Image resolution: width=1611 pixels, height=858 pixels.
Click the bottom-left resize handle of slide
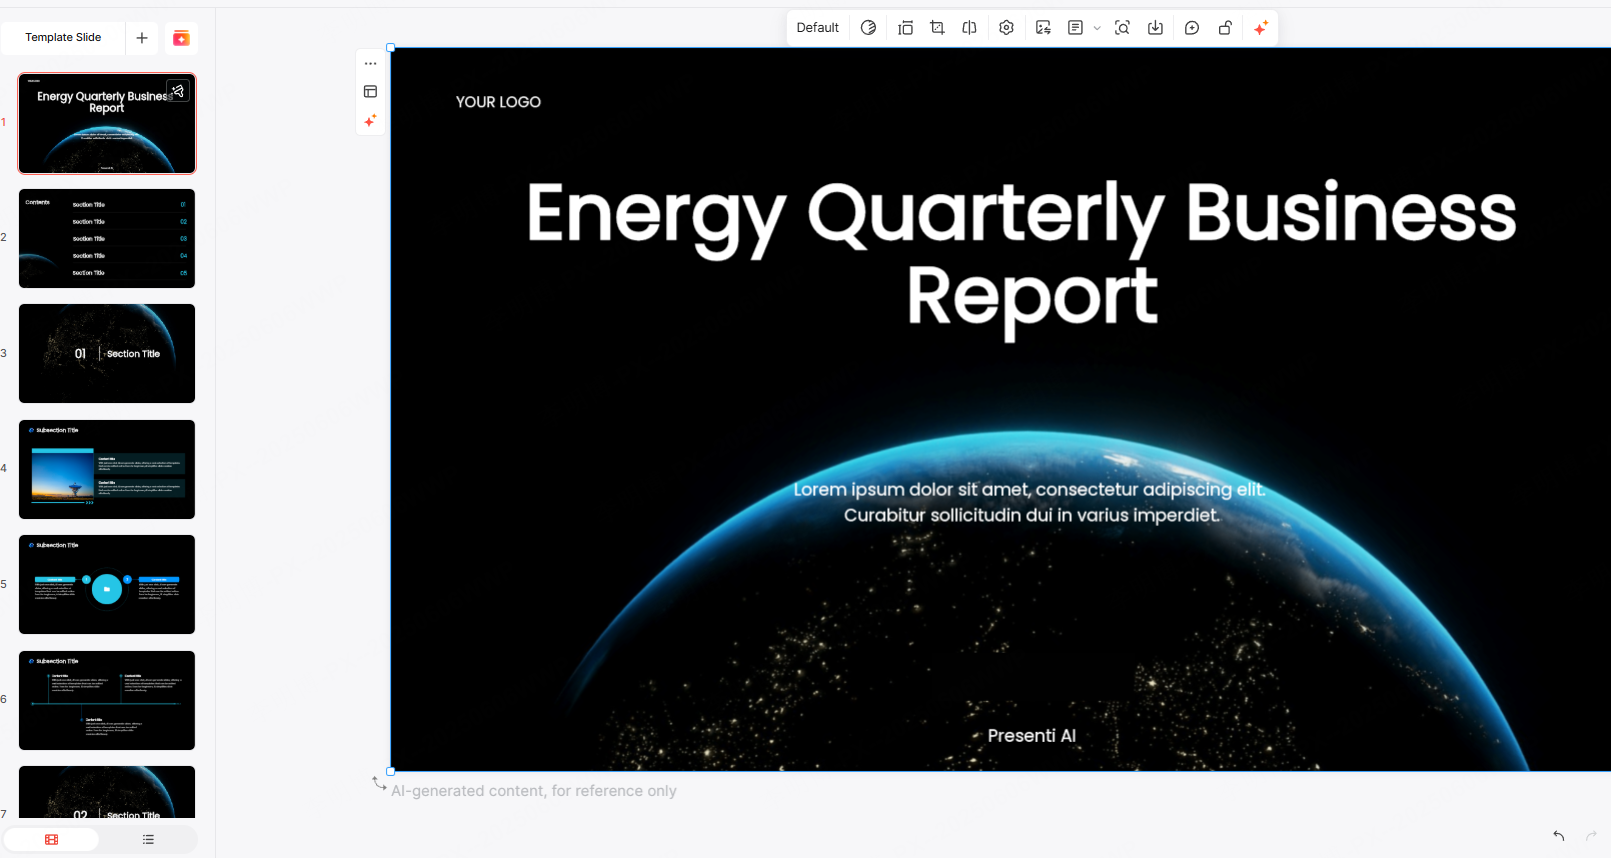[x=391, y=771]
